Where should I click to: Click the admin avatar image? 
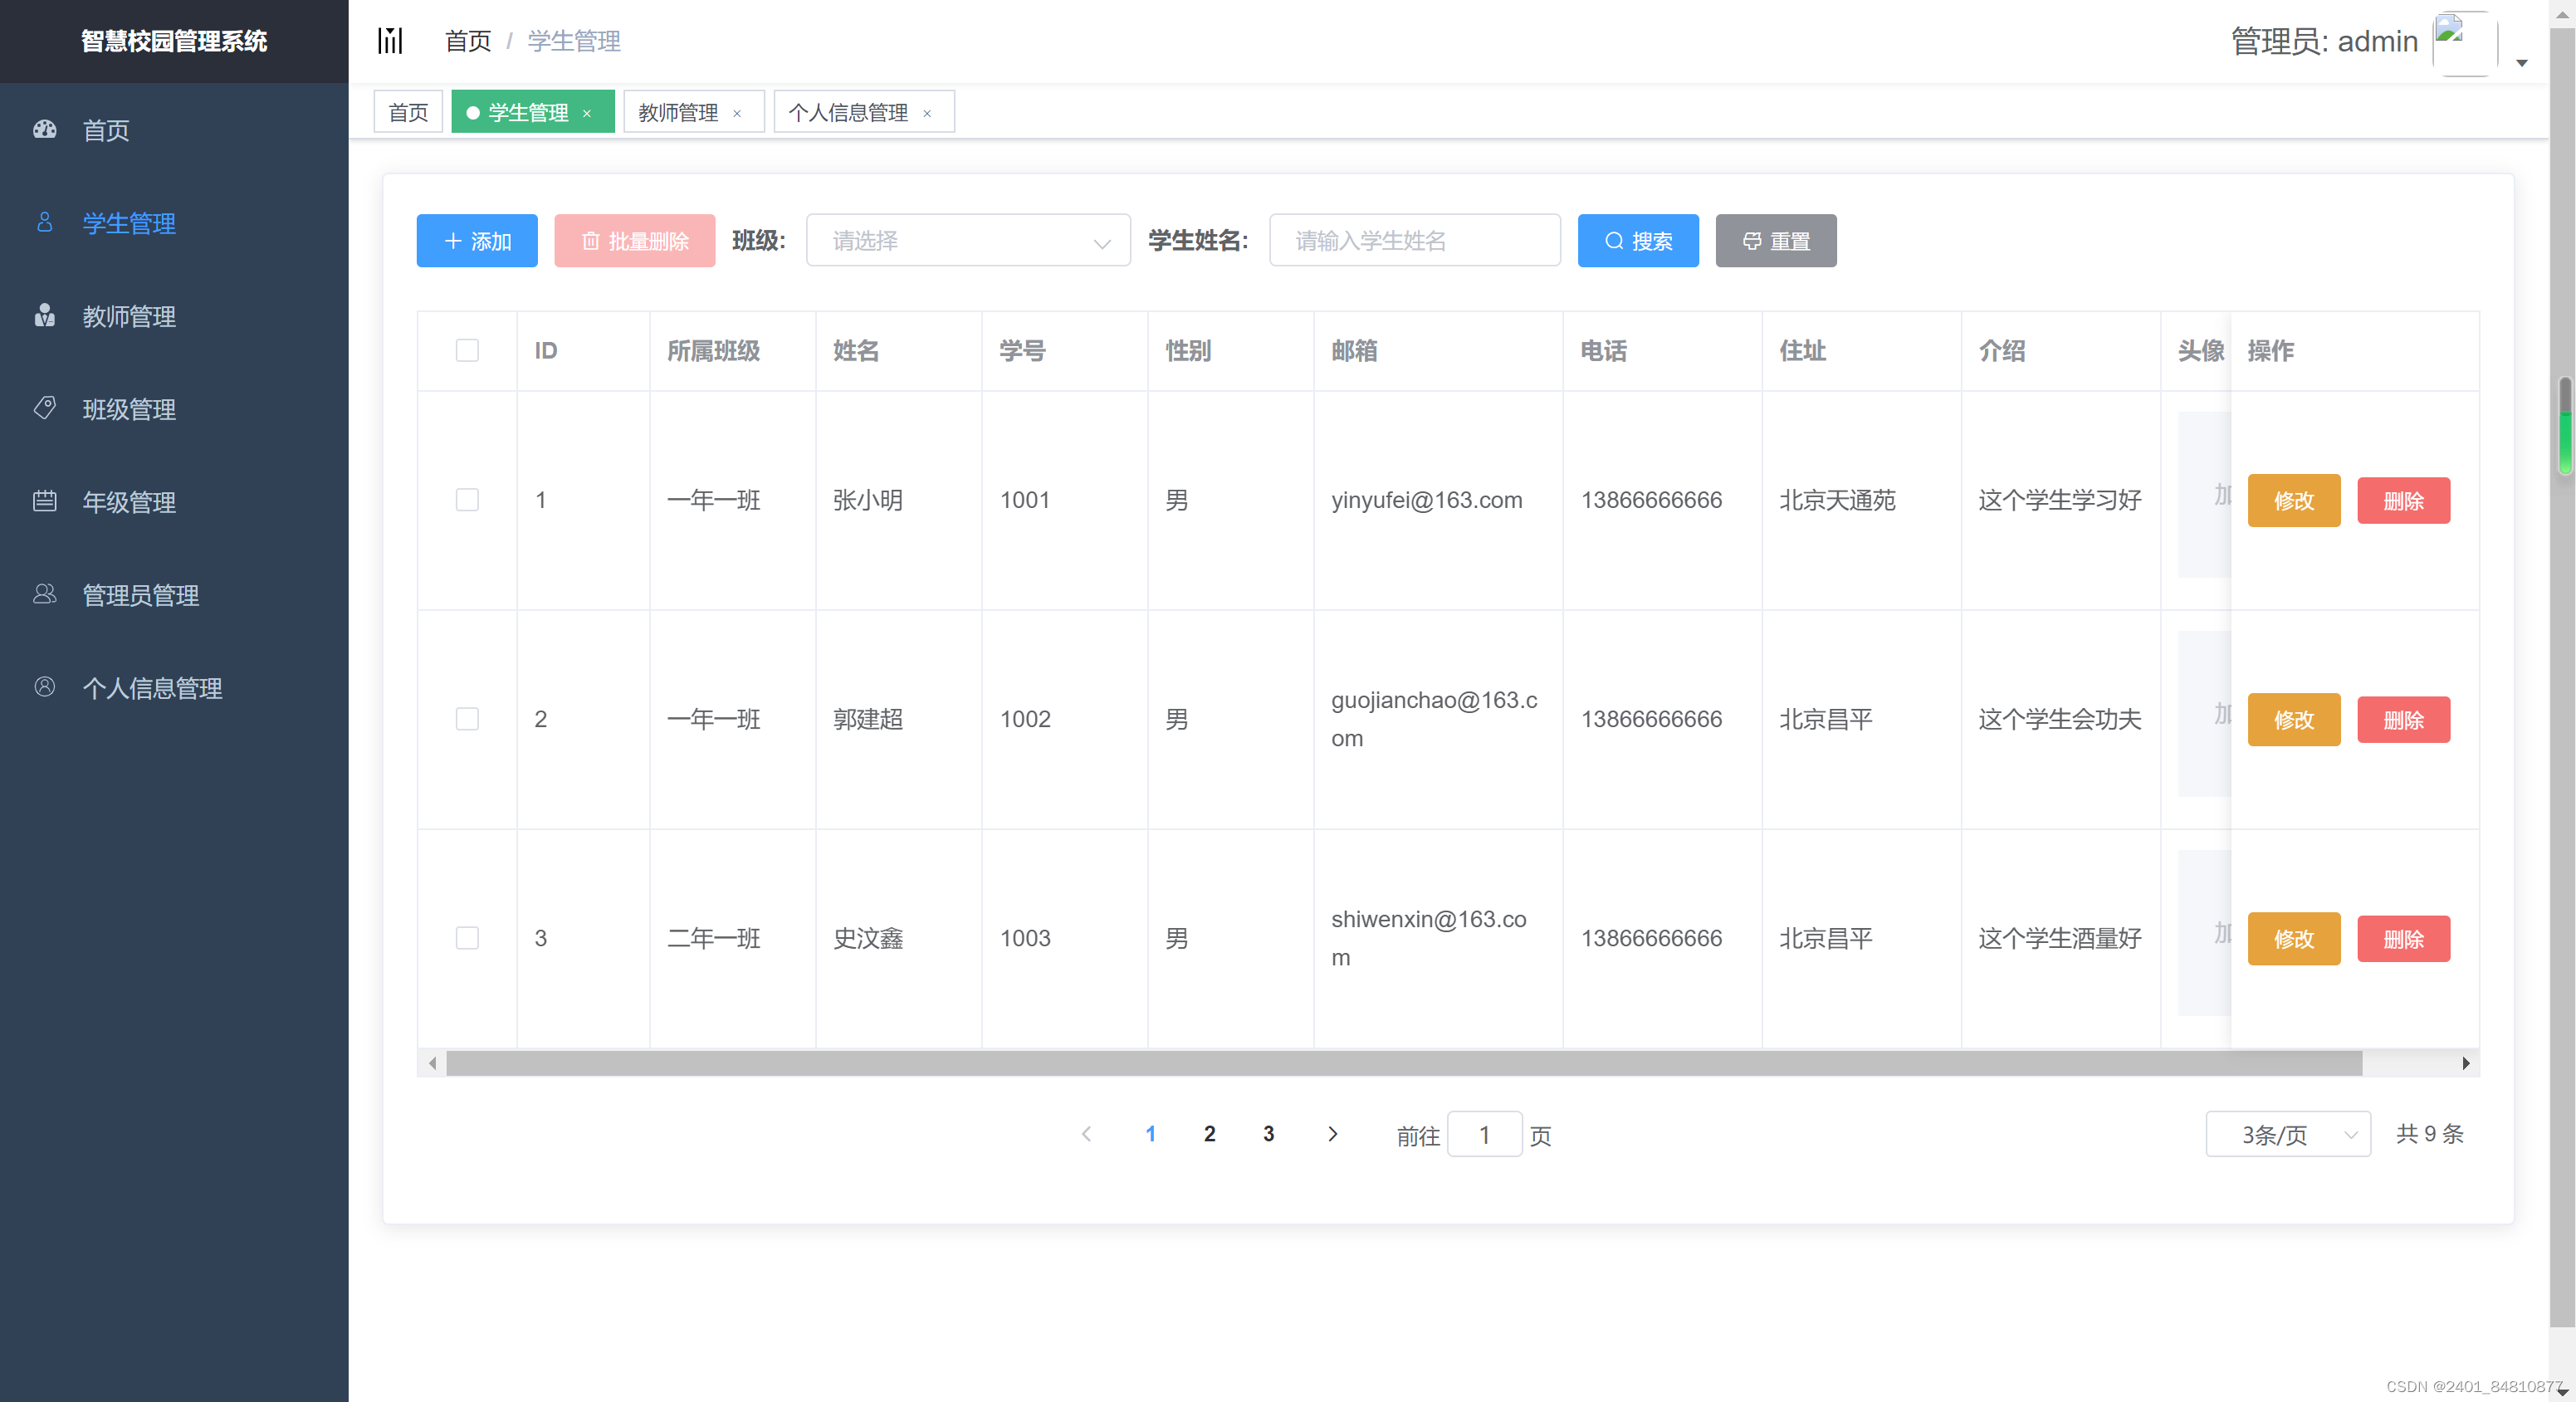click(2464, 42)
